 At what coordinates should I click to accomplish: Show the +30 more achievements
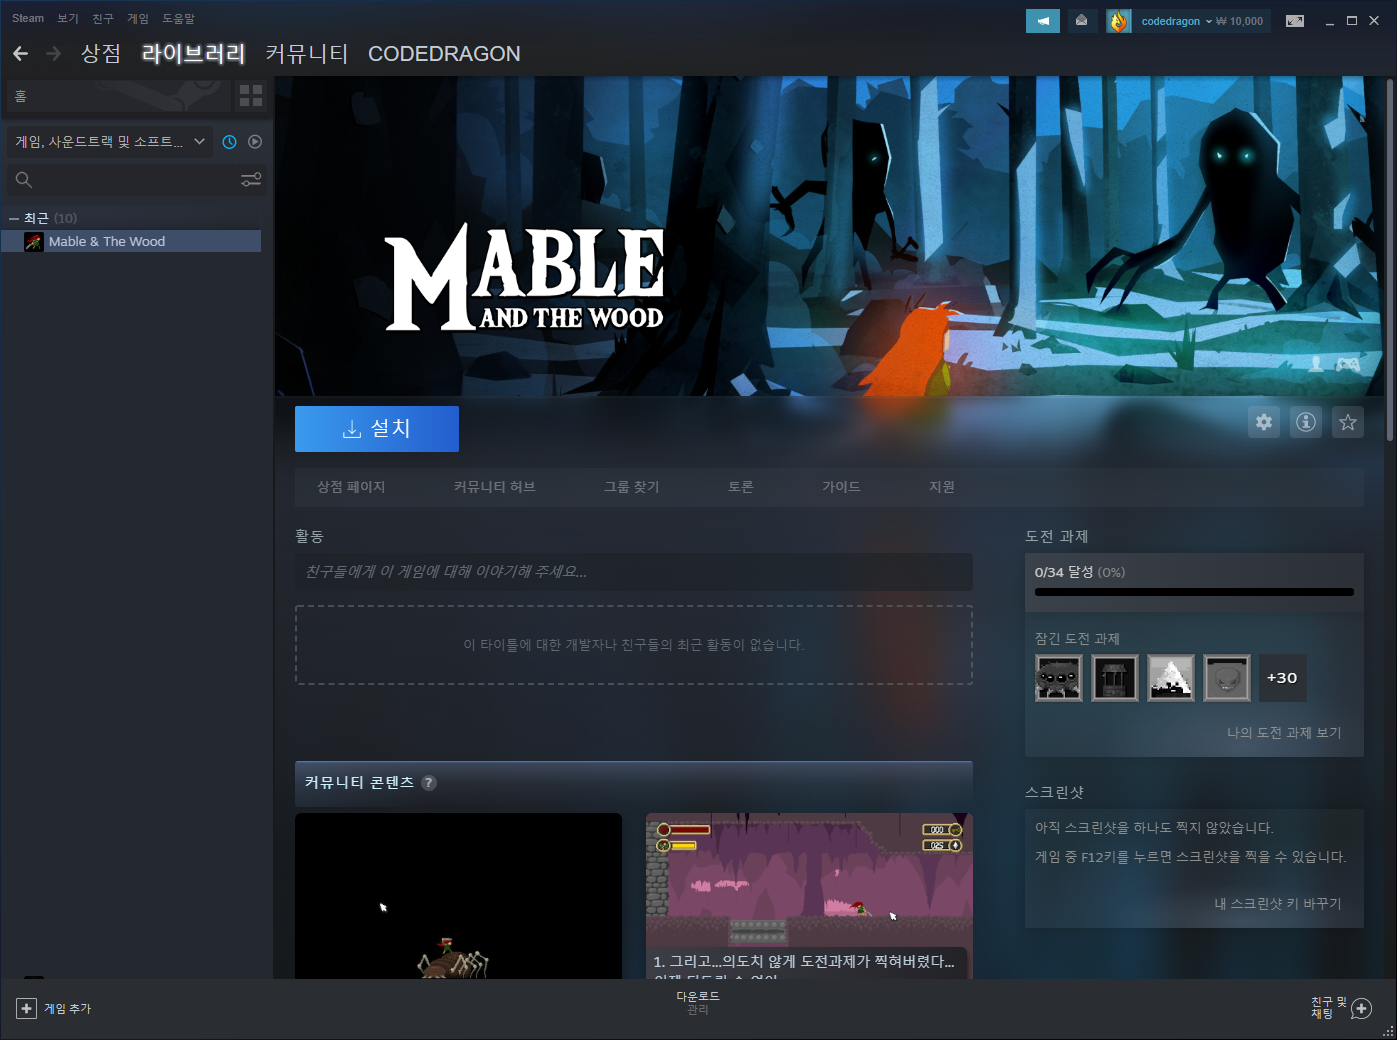pos(1282,678)
